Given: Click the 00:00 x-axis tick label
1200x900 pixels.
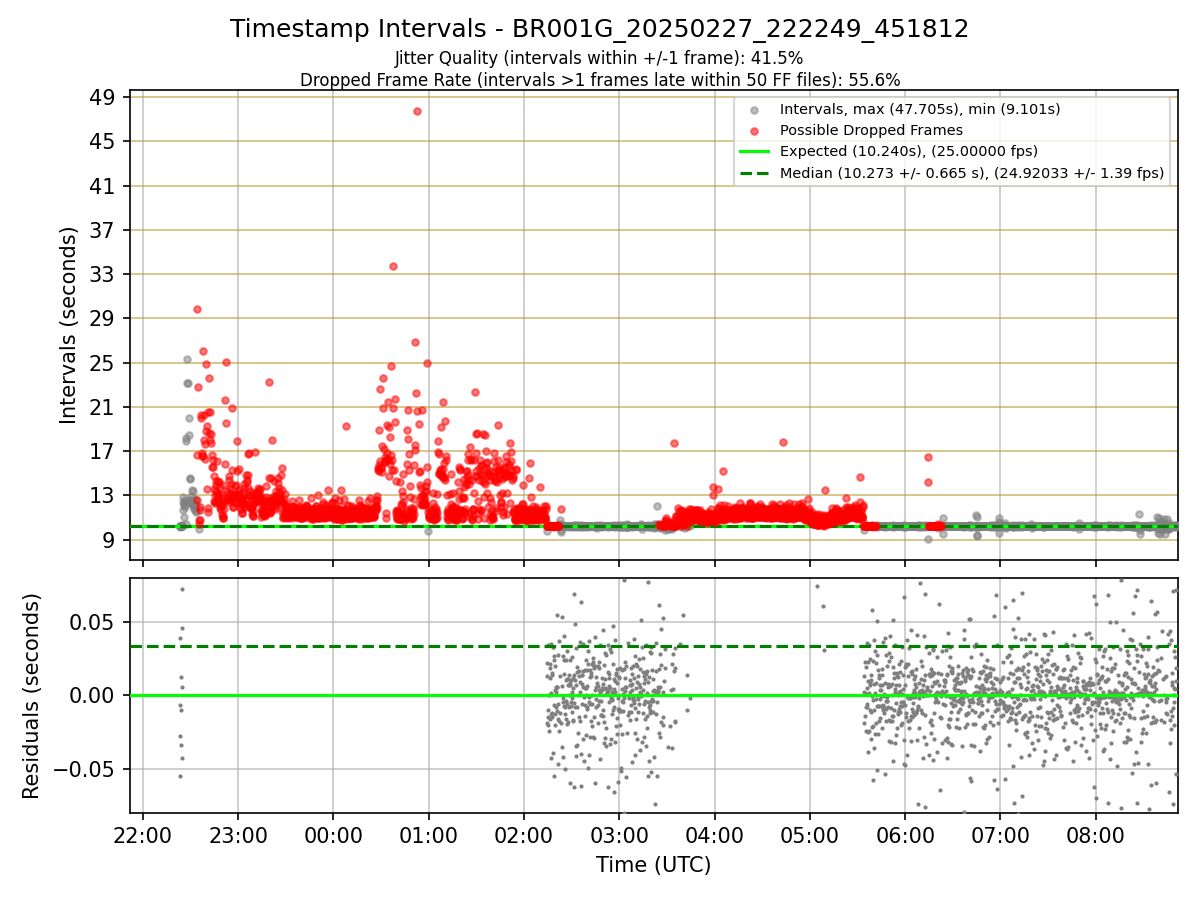Looking at the screenshot, I should tap(333, 836).
